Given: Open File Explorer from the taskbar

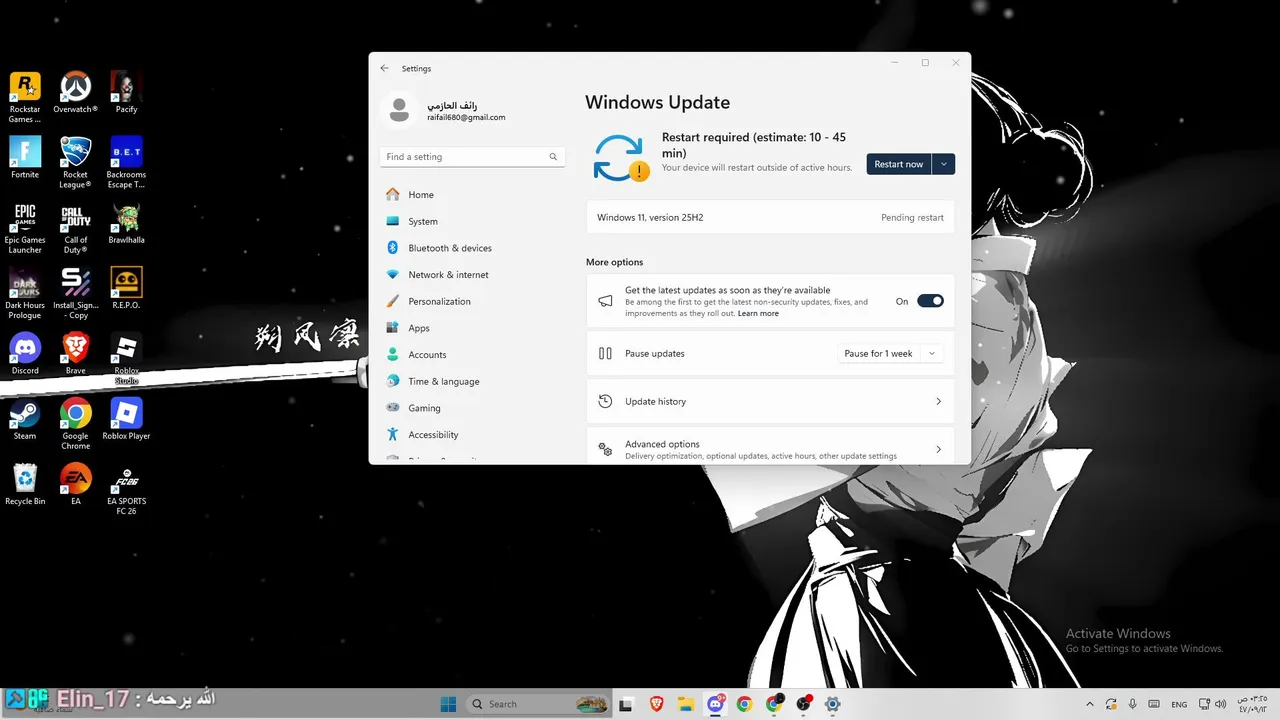Looking at the screenshot, I should pyautogui.click(x=686, y=704).
